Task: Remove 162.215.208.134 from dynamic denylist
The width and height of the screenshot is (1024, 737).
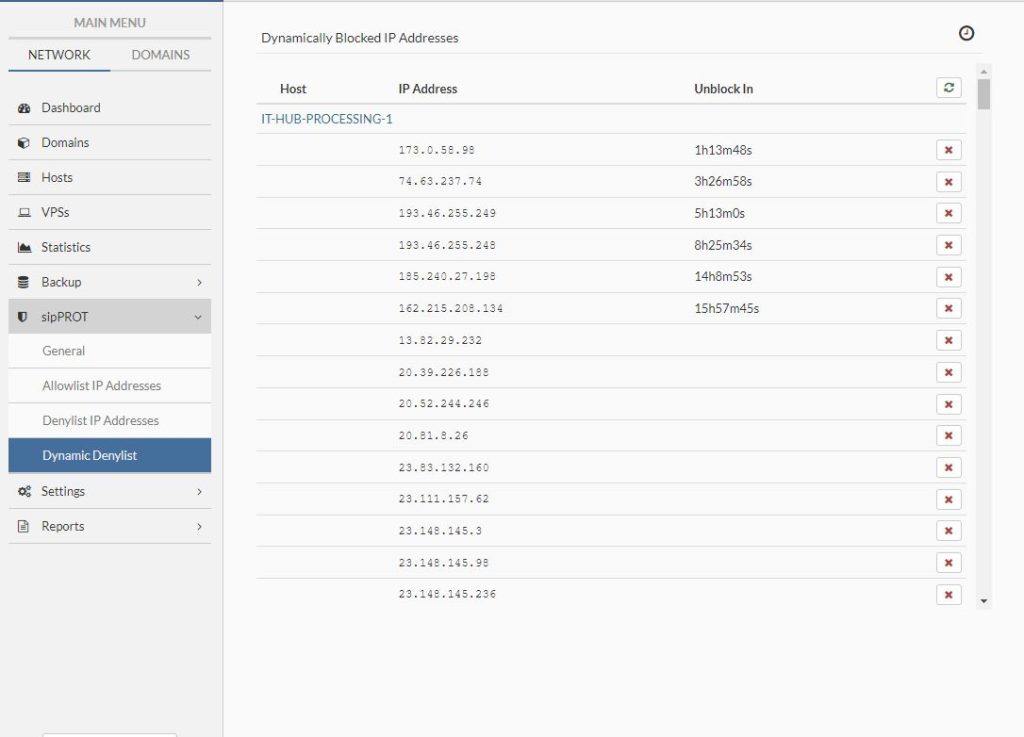Action: tap(948, 309)
